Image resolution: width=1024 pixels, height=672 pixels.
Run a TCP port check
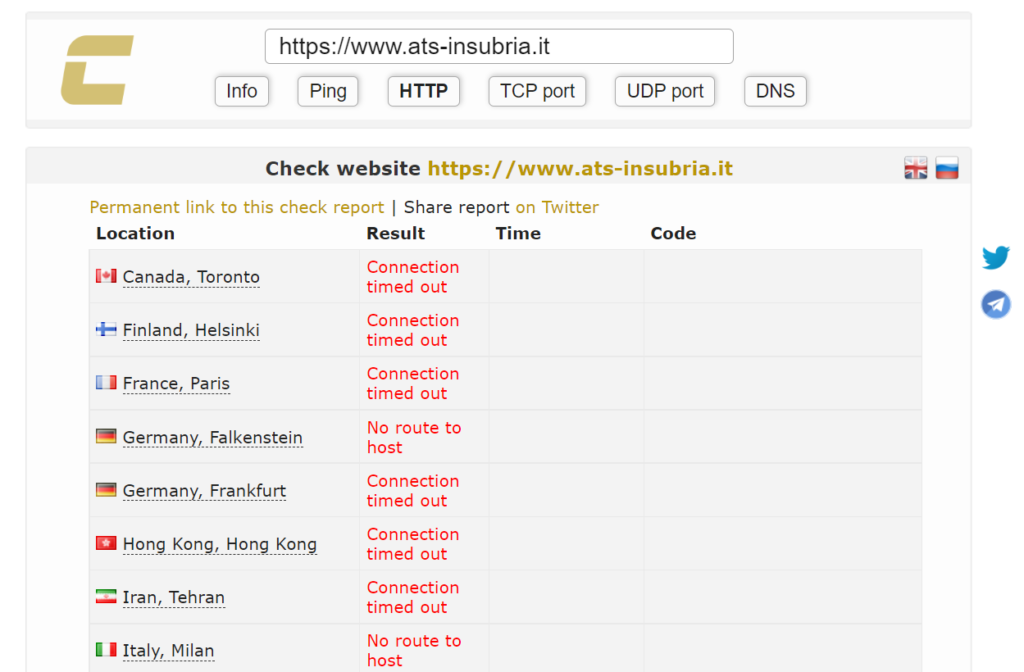tap(537, 91)
